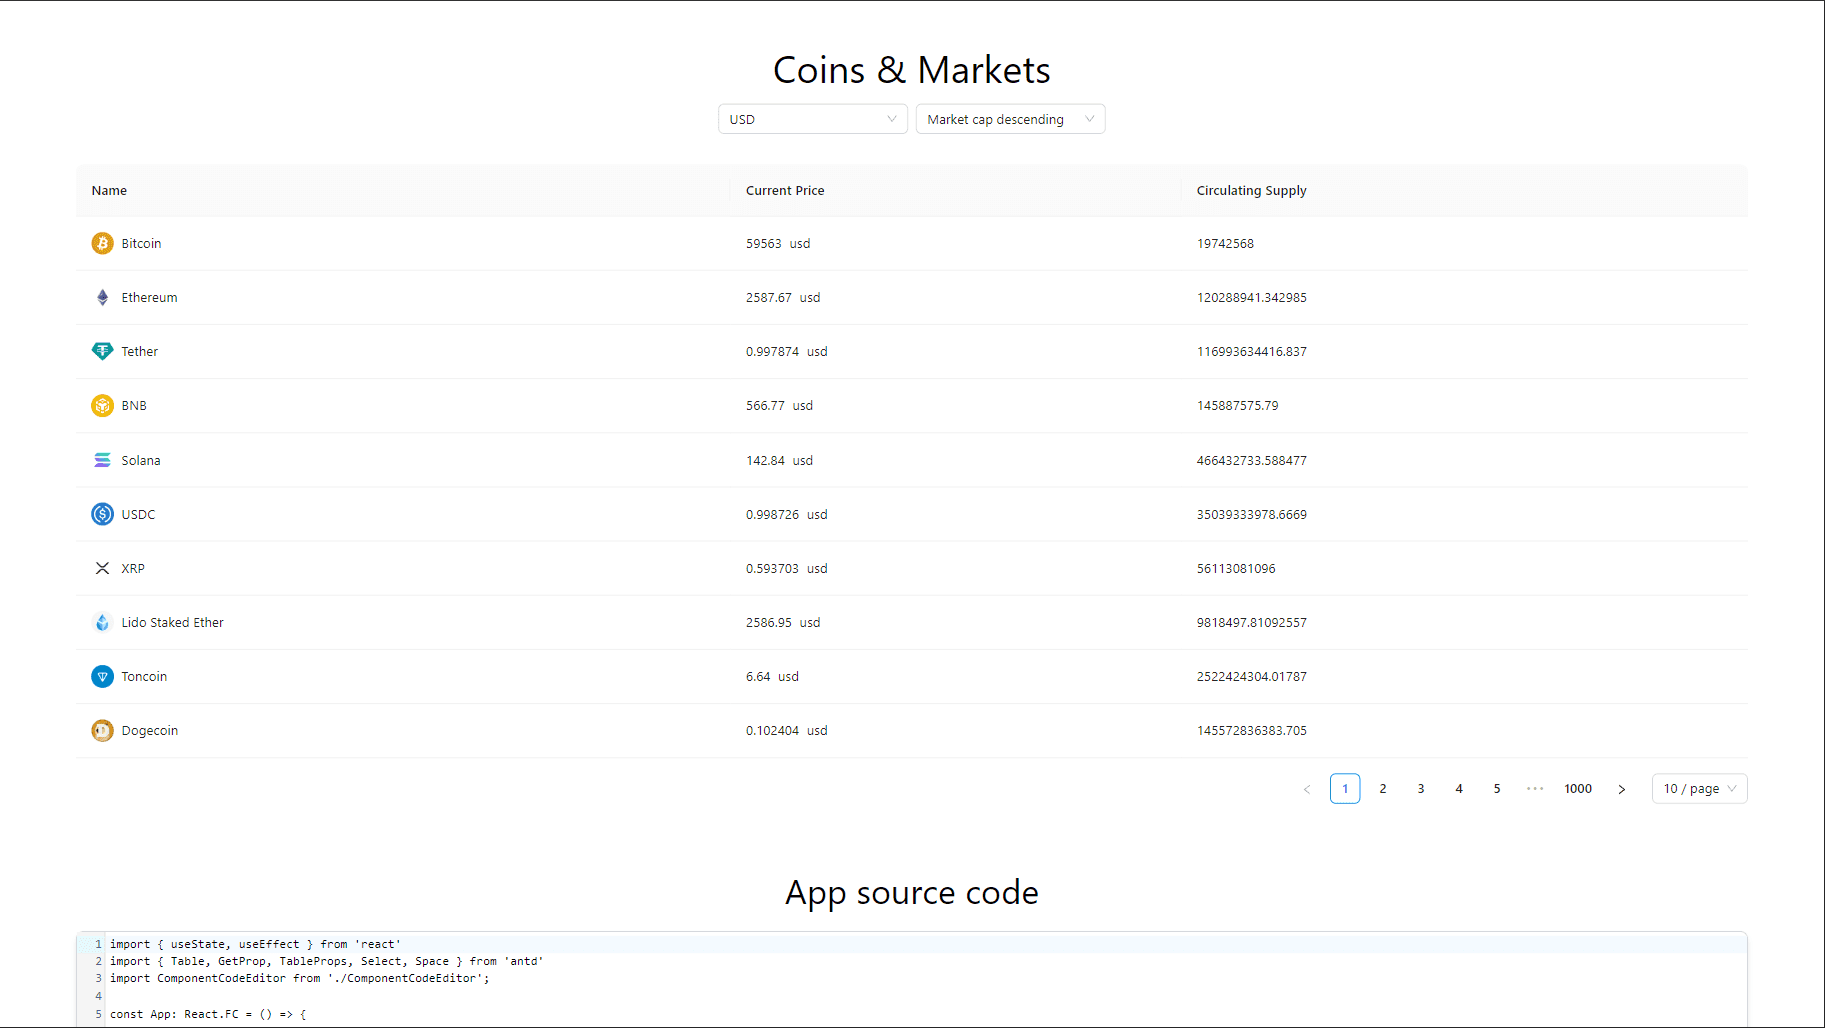Click code line importing ComponentCodeEditor
Image resolution: width=1825 pixels, height=1028 pixels.
point(300,978)
